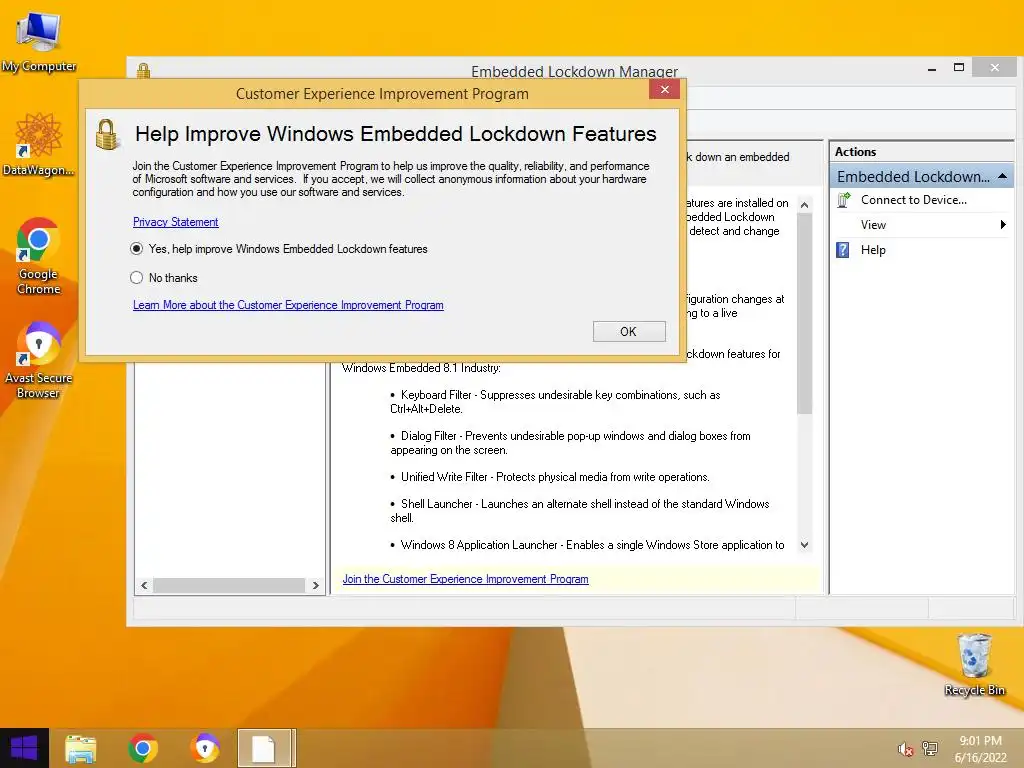Screen dimensions: 1024x768
Task: Click the horizontal scrollbar thumb in tree pane
Action: [229, 585]
